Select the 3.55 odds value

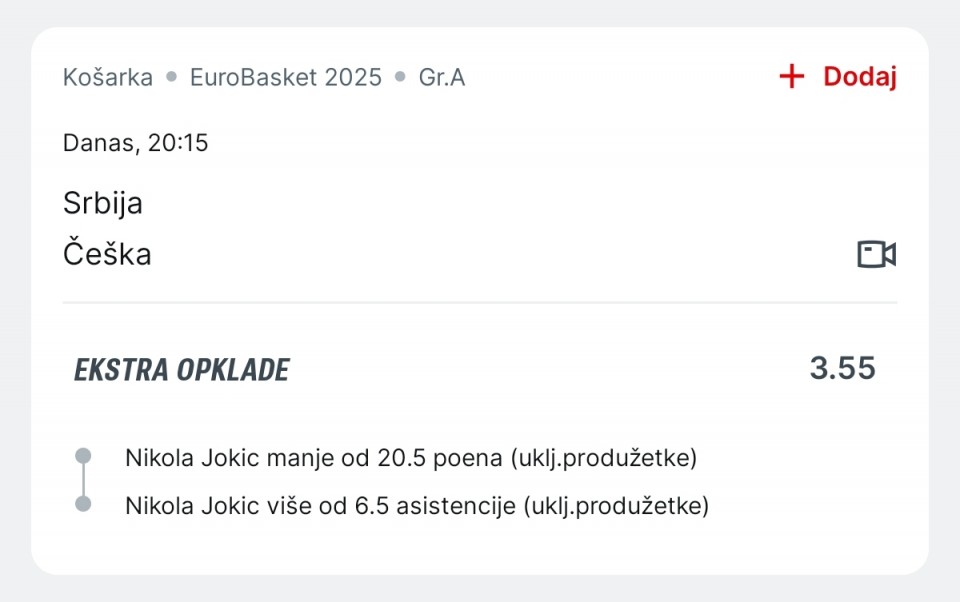click(x=842, y=368)
